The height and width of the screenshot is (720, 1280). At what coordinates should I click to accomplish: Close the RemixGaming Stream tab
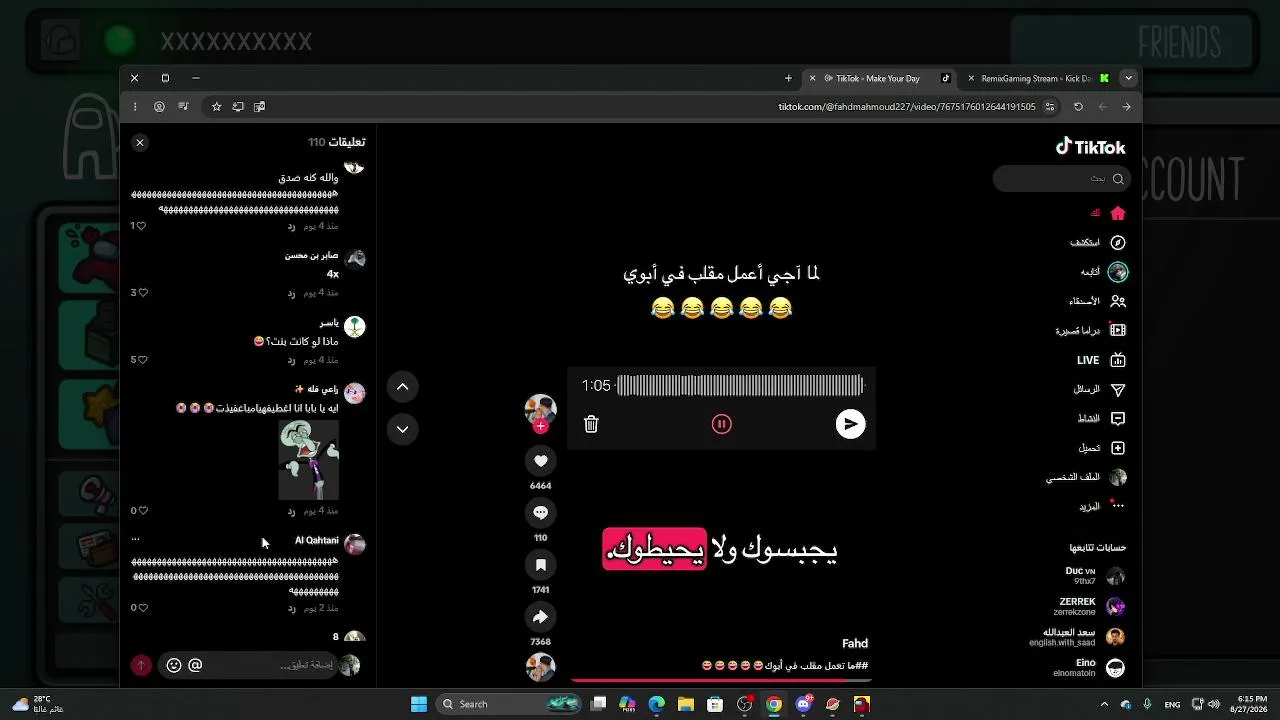(971, 78)
